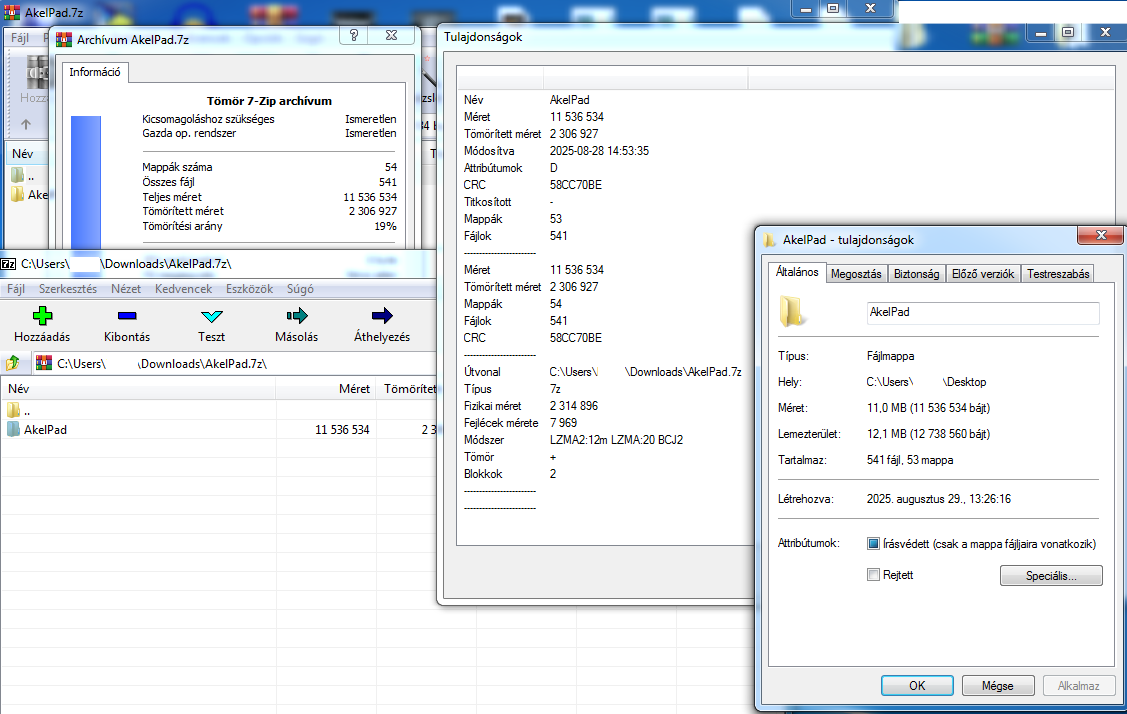Click the large folder icon in AkelPad properties

(x=791, y=312)
